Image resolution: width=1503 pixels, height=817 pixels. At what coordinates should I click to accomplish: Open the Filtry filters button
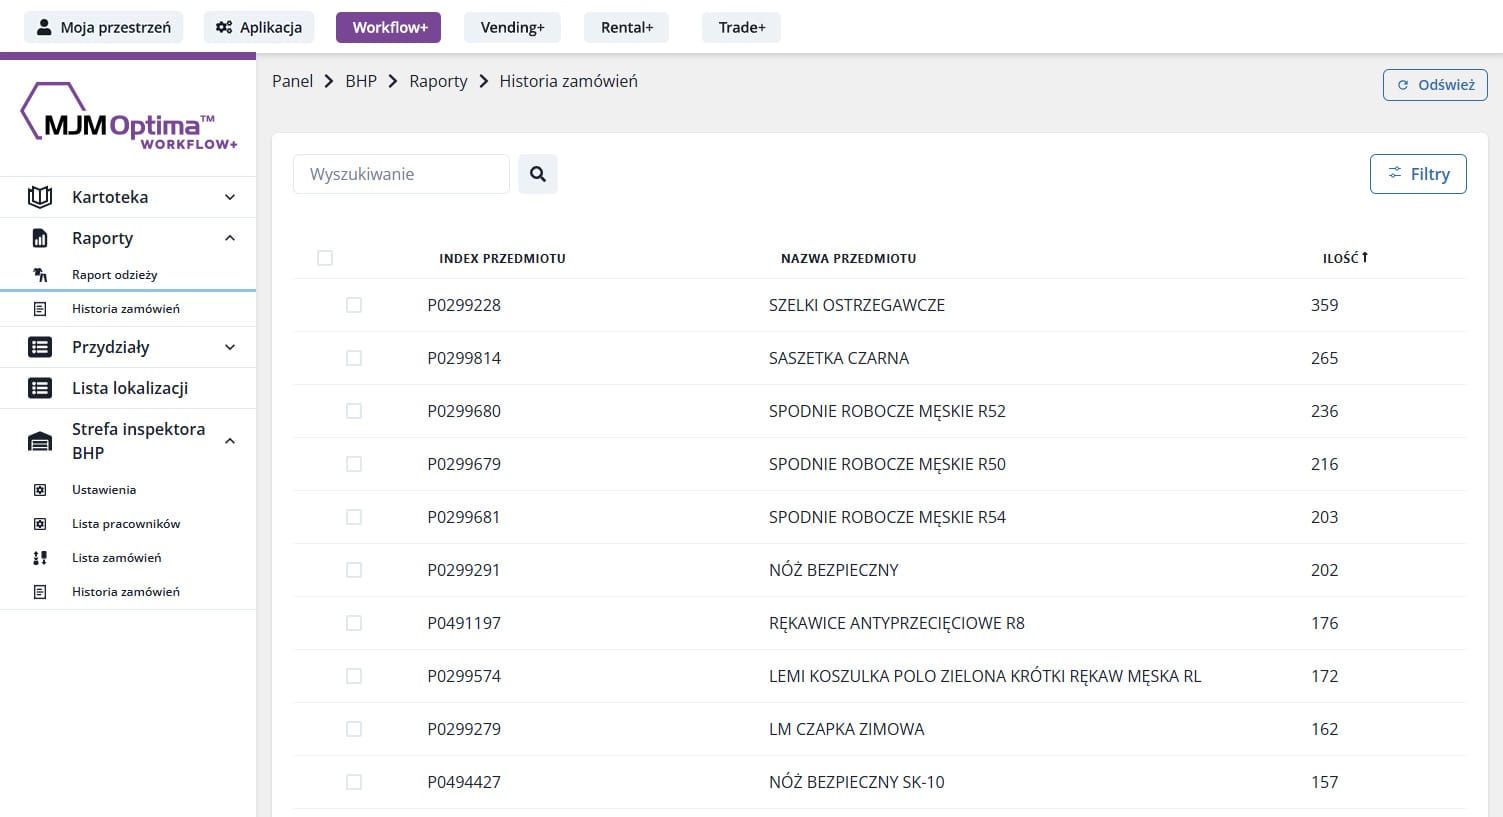coord(1418,174)
